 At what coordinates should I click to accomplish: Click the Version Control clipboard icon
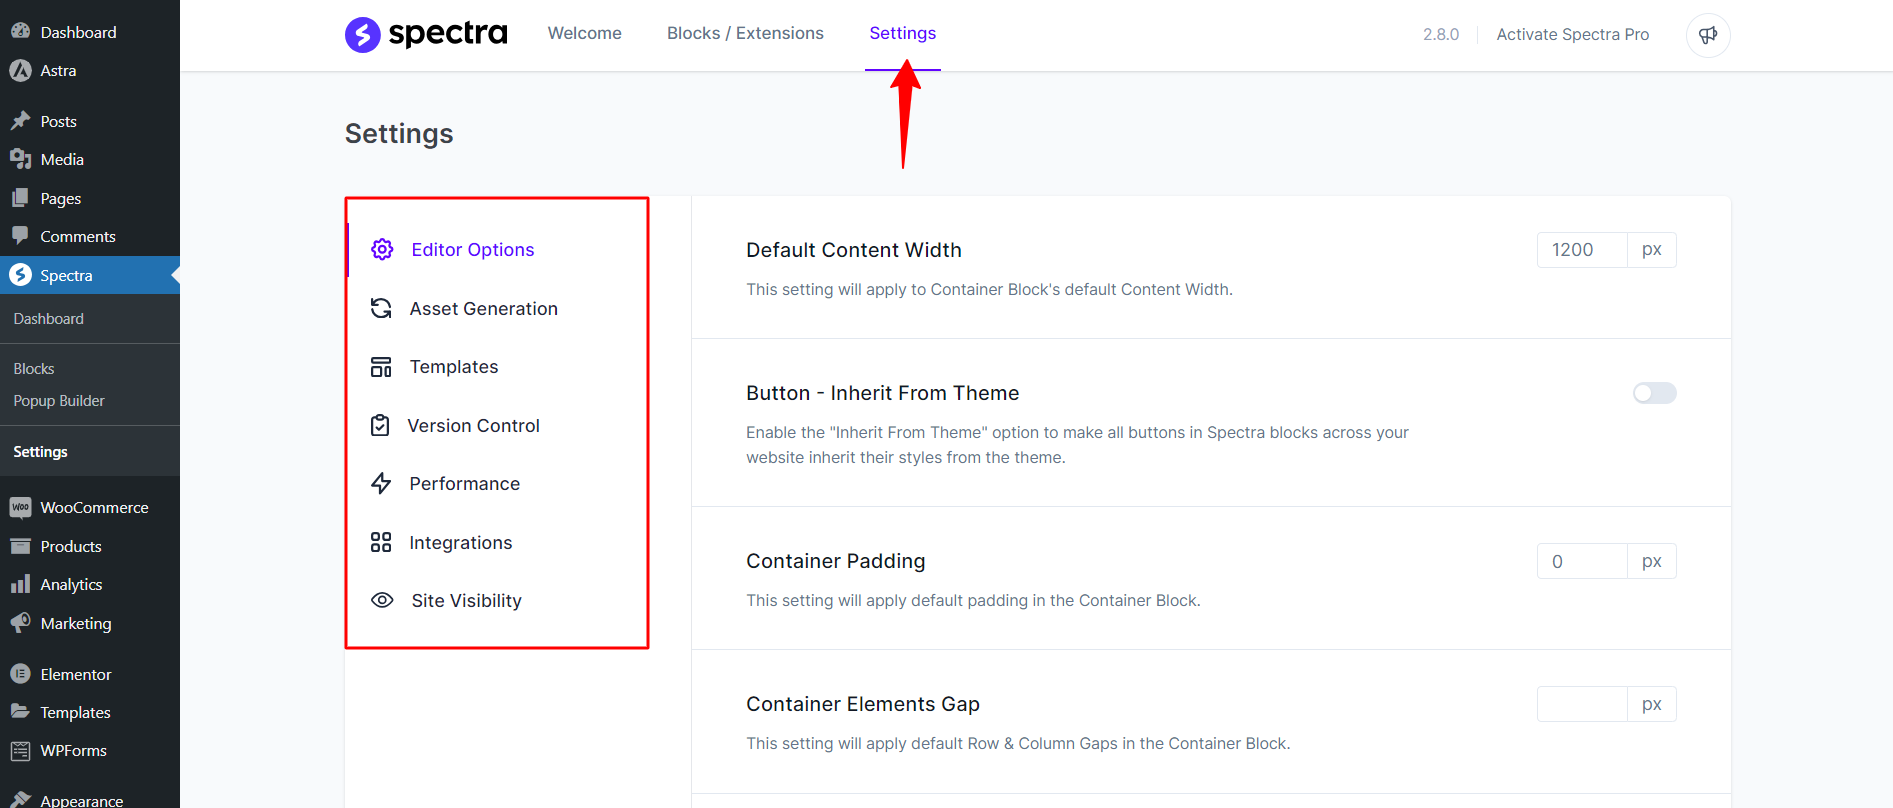click(x=380, y=425)
